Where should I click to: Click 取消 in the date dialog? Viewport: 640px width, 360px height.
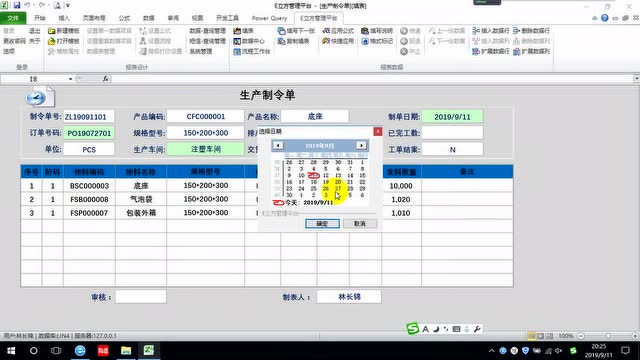point(360,224)
